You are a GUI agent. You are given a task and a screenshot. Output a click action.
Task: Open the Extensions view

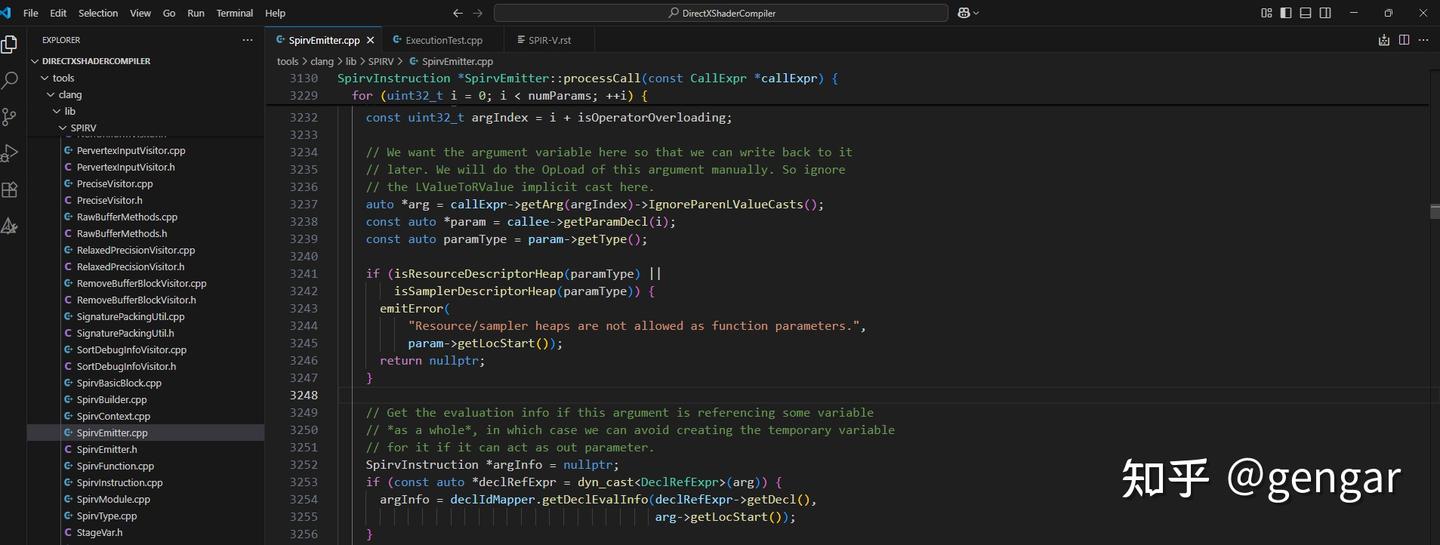click(10, 189)
